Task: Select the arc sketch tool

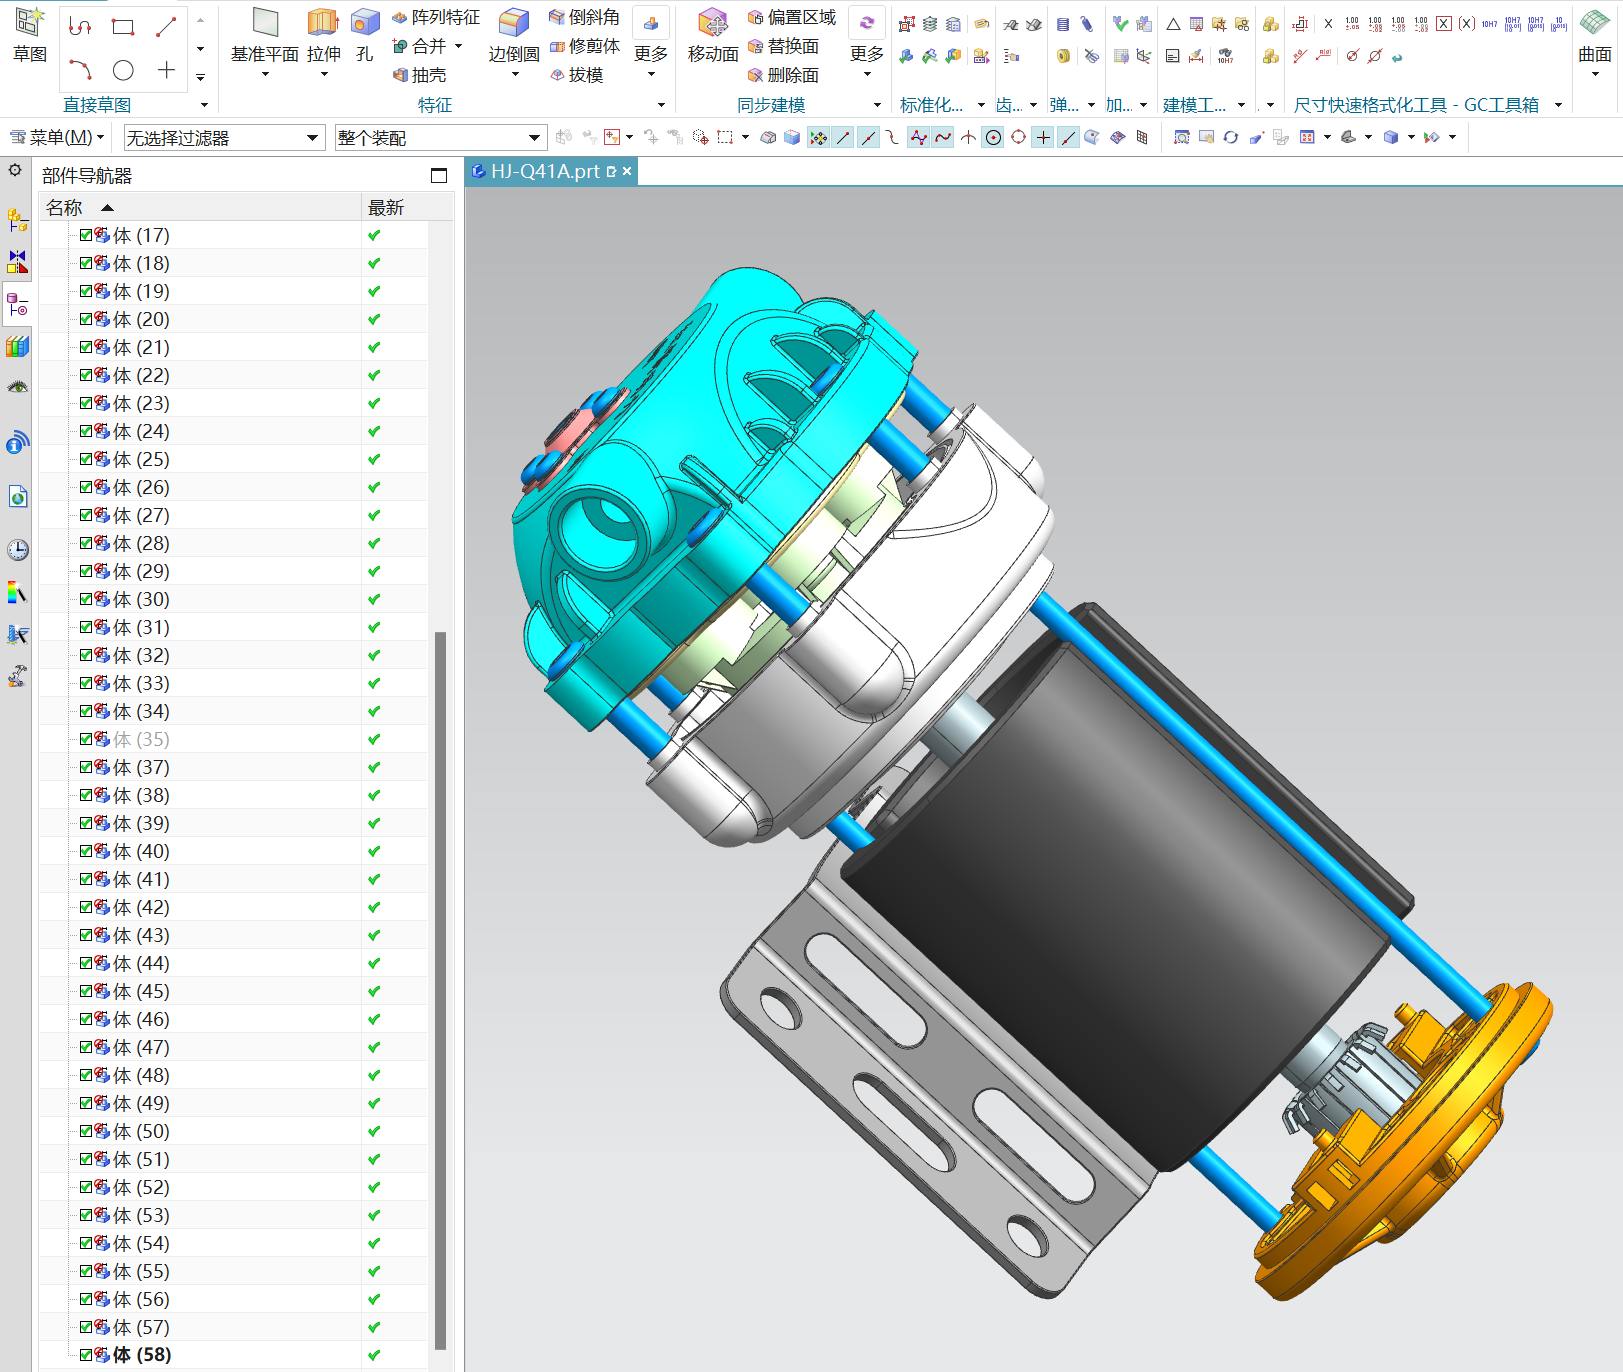Action: pyautogui.click(x=80, y=70)
